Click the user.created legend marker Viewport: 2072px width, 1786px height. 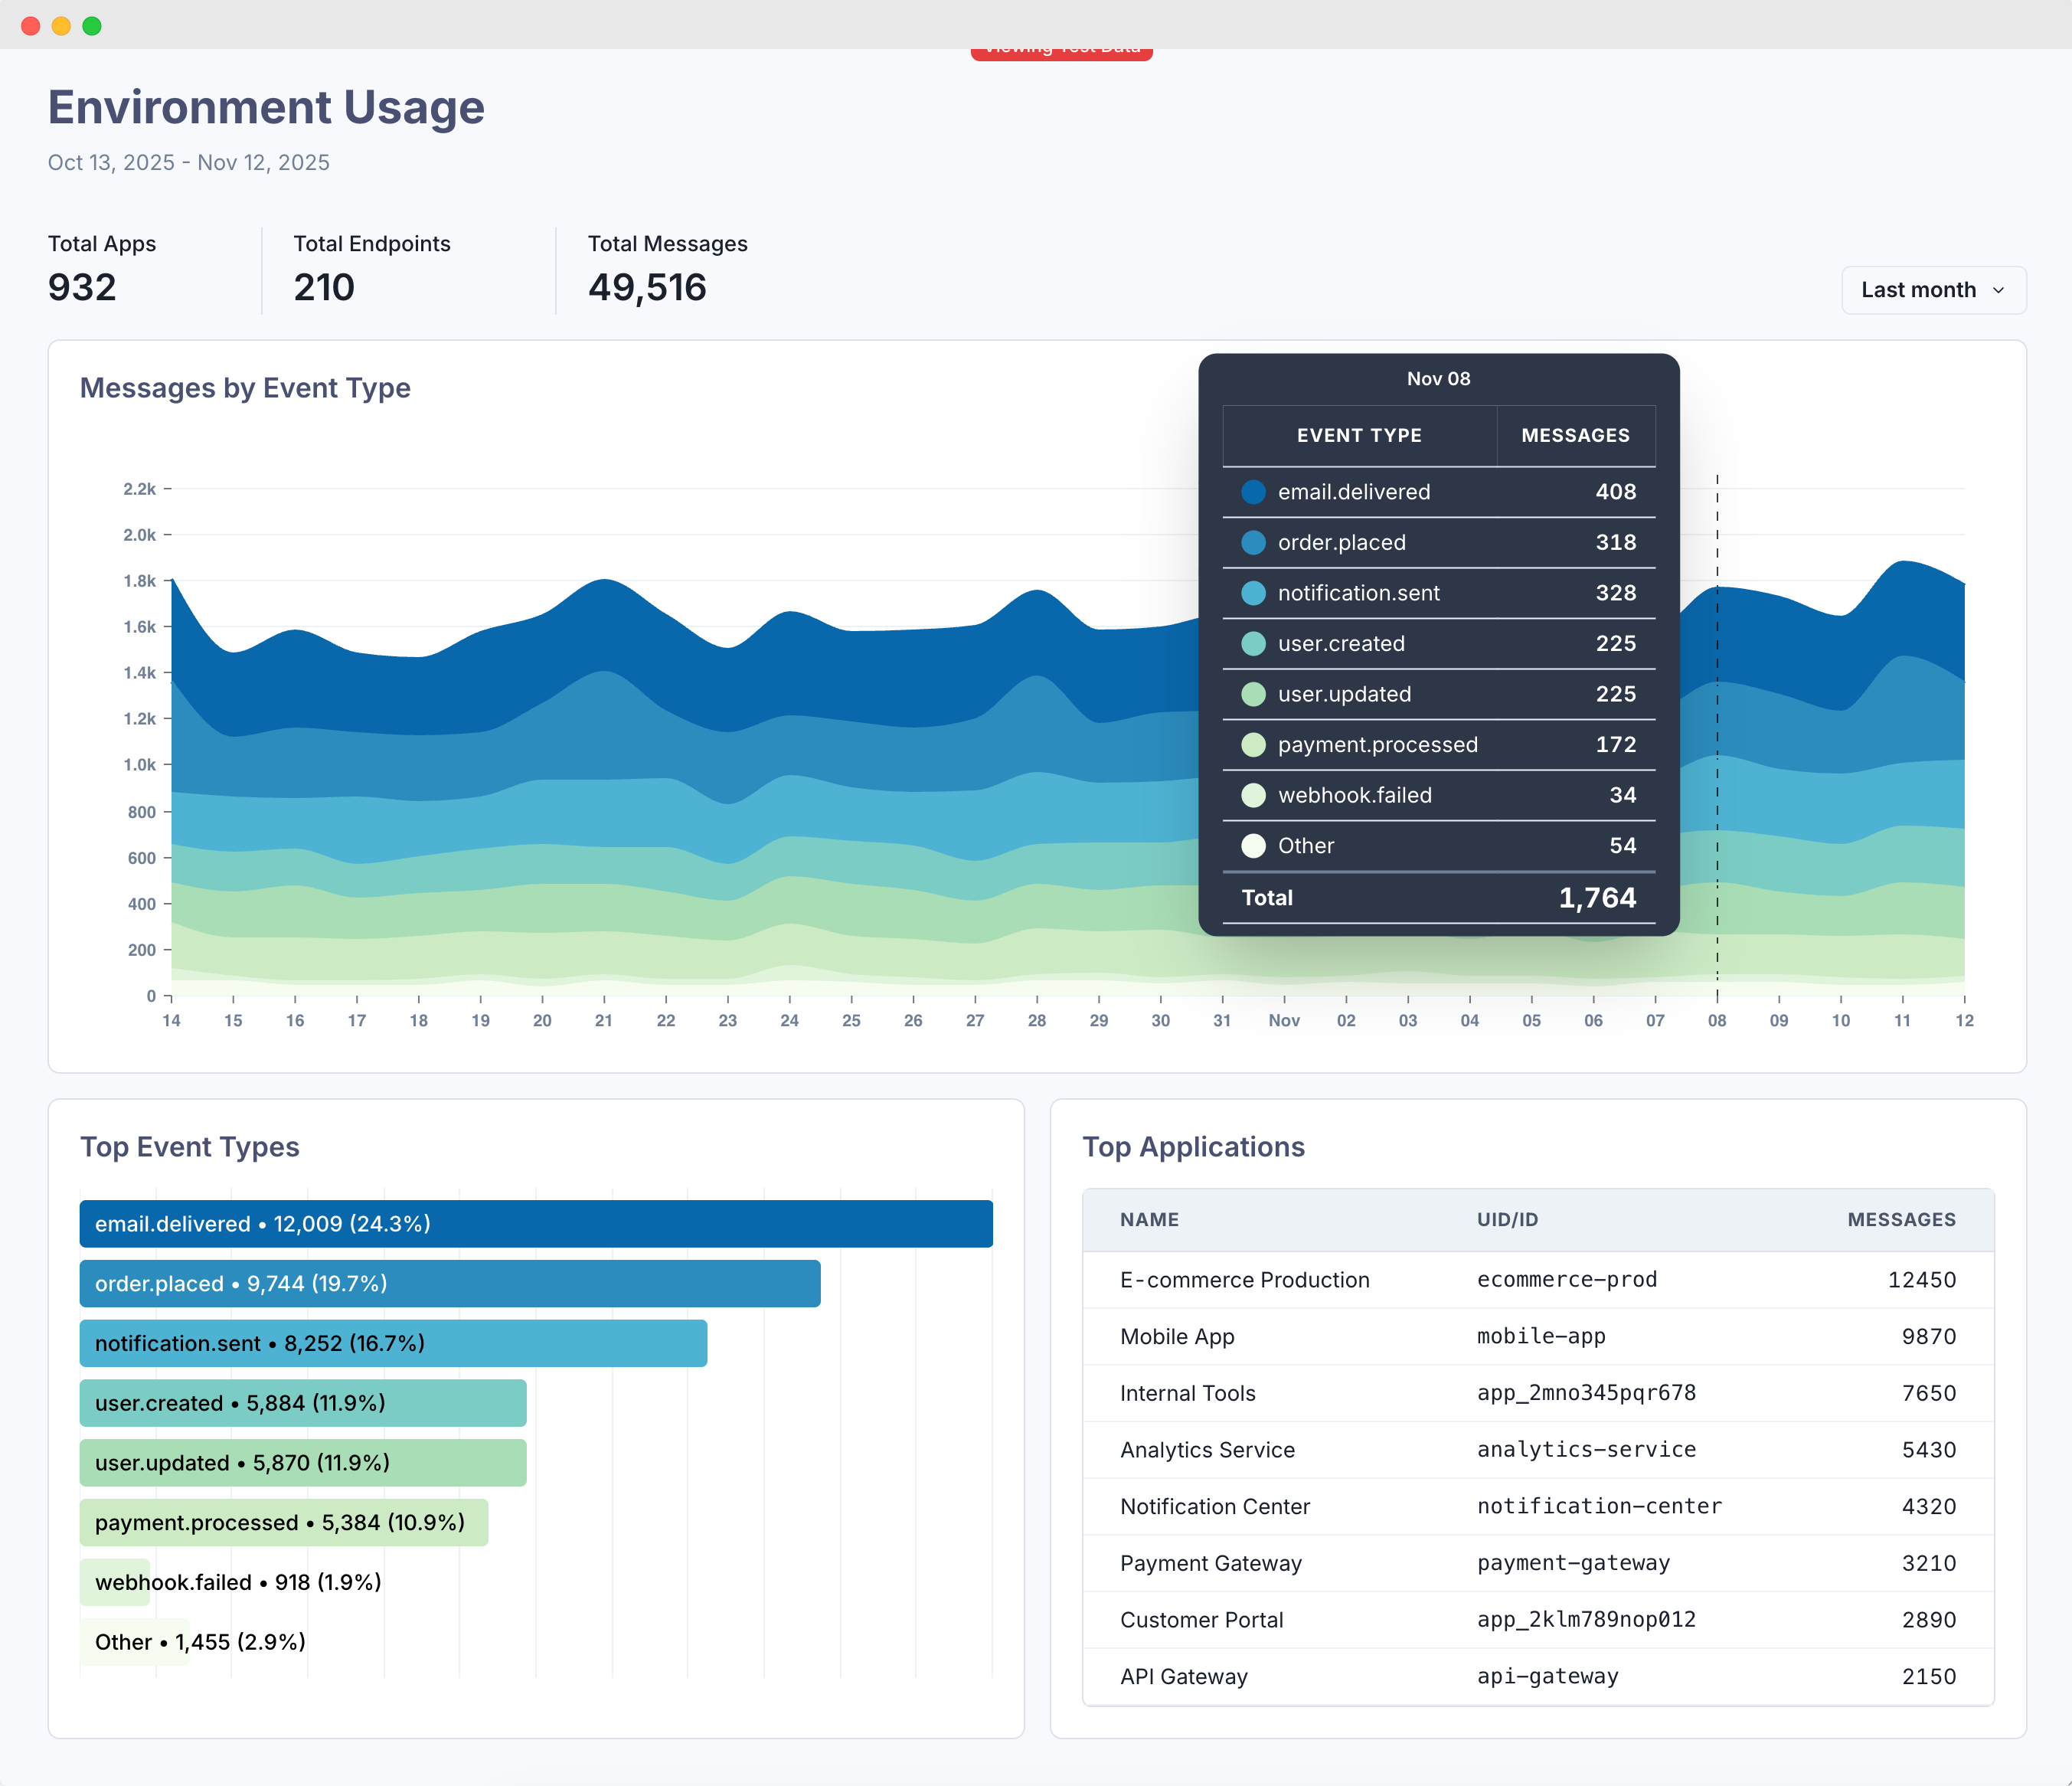[1253, 643]
